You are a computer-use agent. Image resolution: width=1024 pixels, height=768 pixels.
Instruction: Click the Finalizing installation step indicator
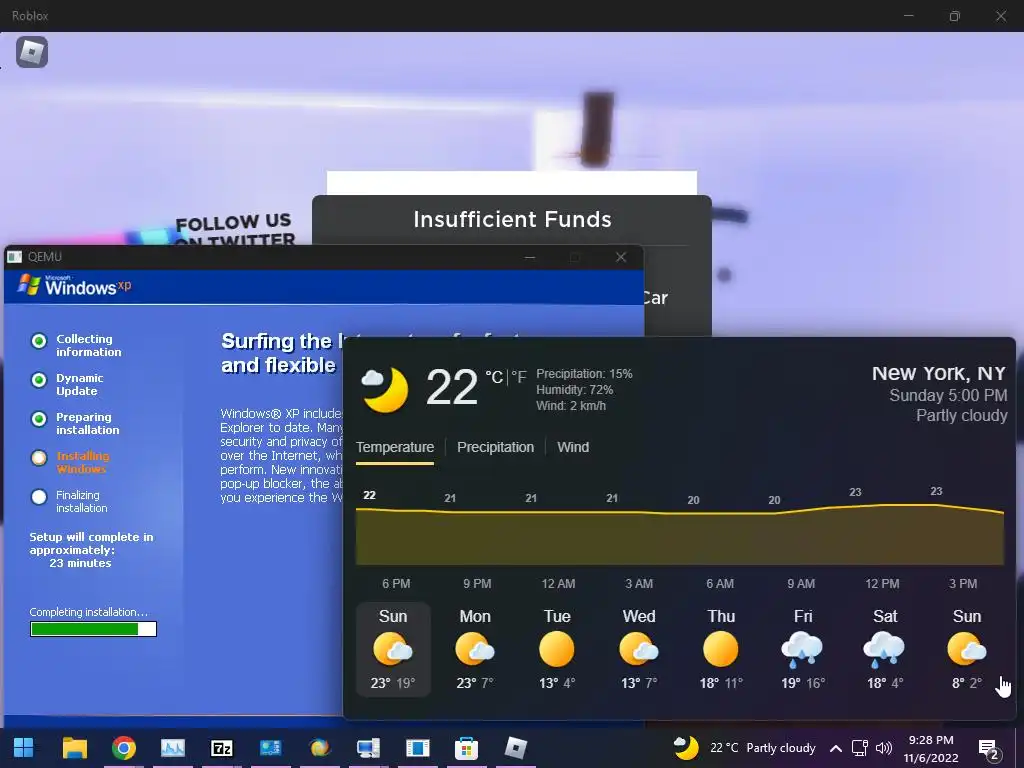(x=39, y=497)
